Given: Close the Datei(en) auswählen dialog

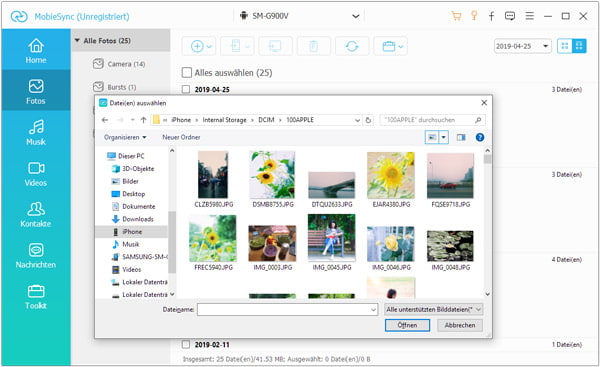Looking at the screenshot, I should pos(484,103).
